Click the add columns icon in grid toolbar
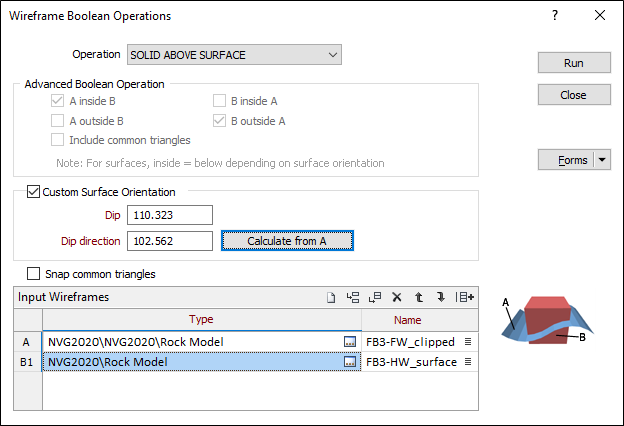This screenshot has width=624, height=426. [x=464, y=297]
